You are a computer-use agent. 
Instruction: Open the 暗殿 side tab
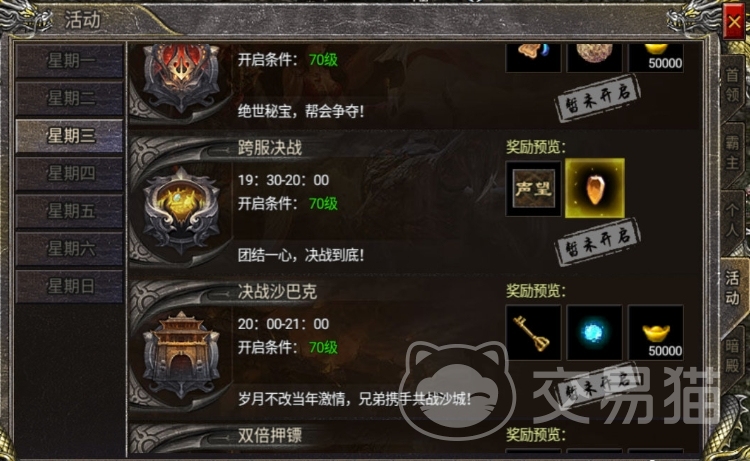pyautogui.click(x=733, y=356)
